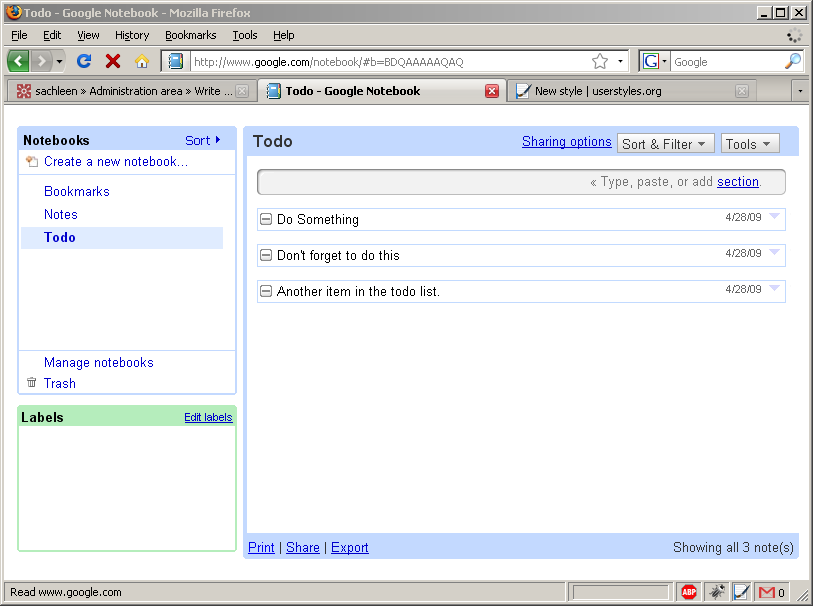Go to the Home page icon
The image size is (813, 606).
coord(142,61)
